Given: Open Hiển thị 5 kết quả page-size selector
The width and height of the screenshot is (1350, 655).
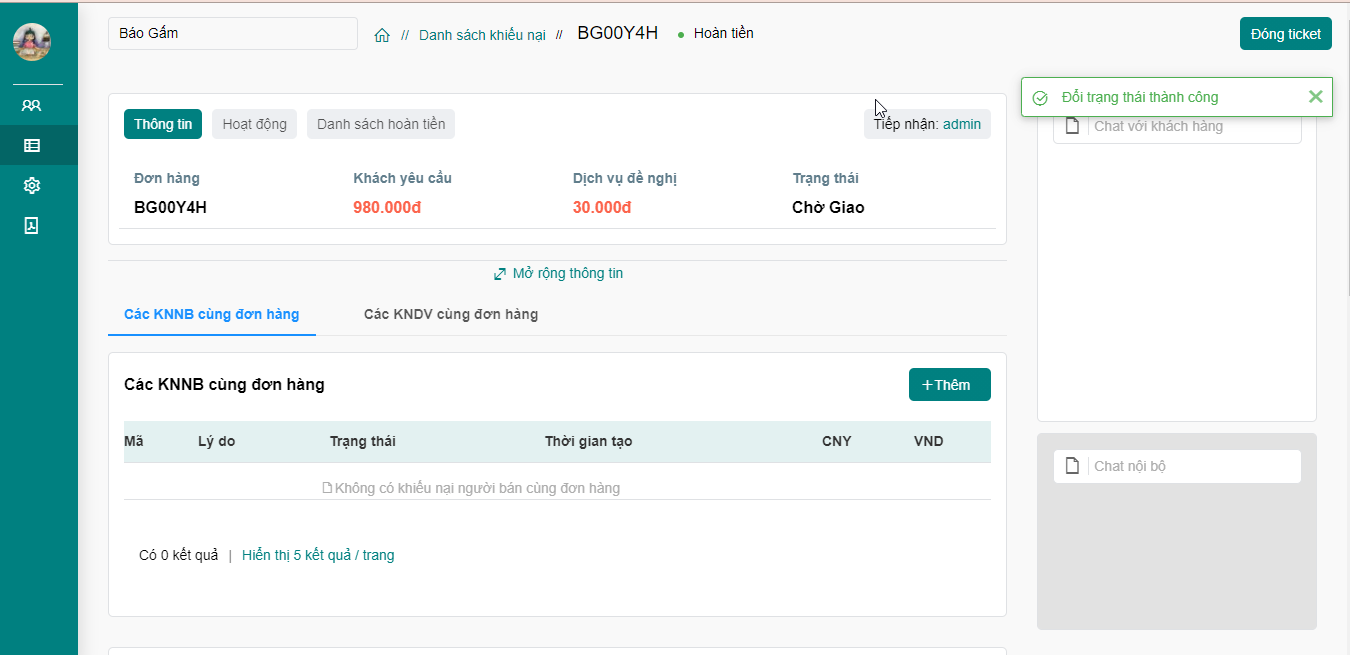Looking at the screenshot, I should click(318, 555).
